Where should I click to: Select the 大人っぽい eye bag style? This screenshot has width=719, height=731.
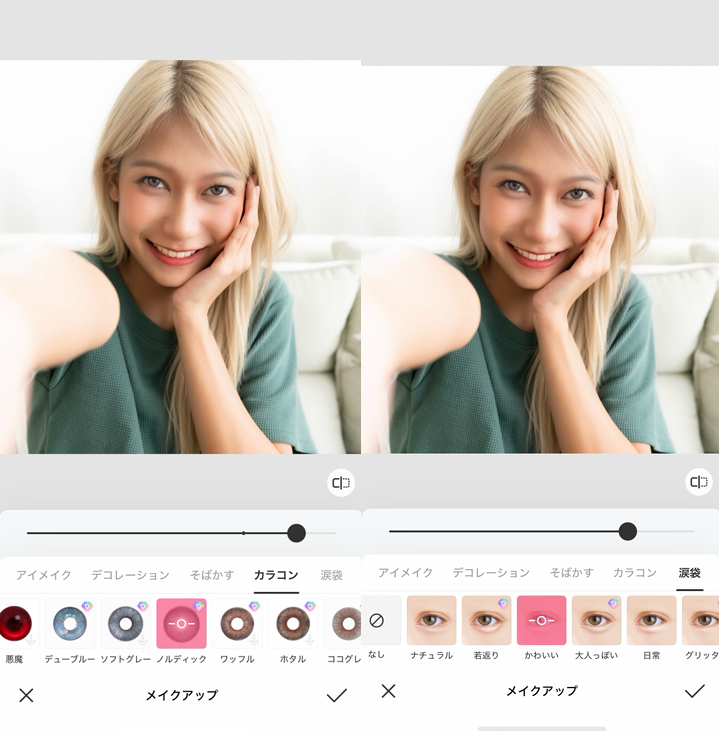(x=596, y=621)
